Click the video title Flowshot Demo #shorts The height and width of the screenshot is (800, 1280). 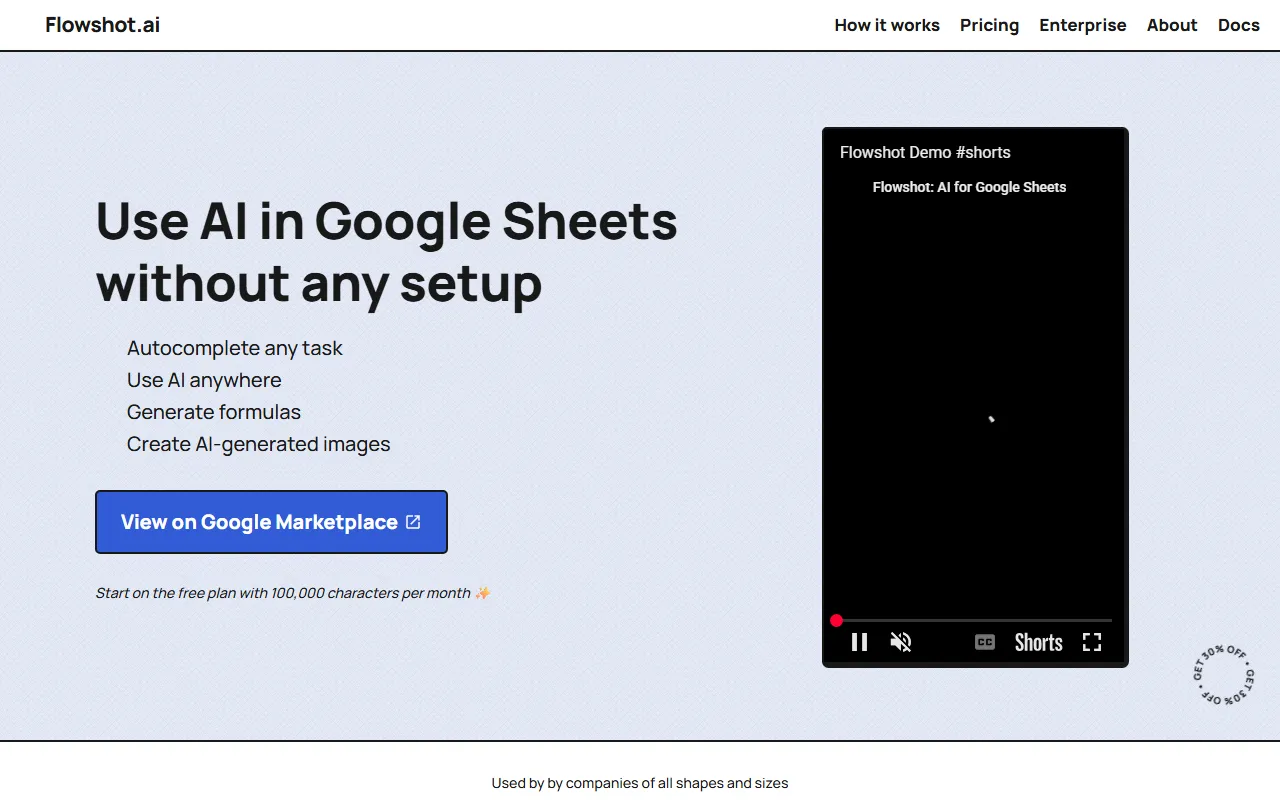click(x=925, y=153)
